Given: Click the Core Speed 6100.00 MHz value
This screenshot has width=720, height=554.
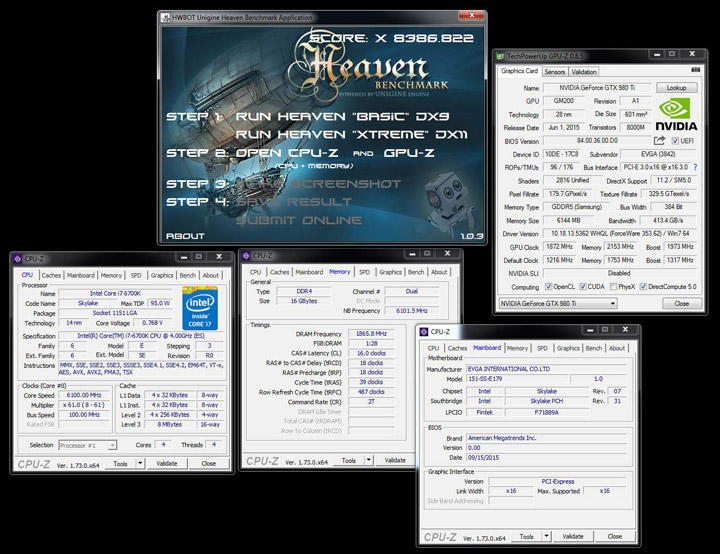Looking at the screenshot, I should coord(84,395).
